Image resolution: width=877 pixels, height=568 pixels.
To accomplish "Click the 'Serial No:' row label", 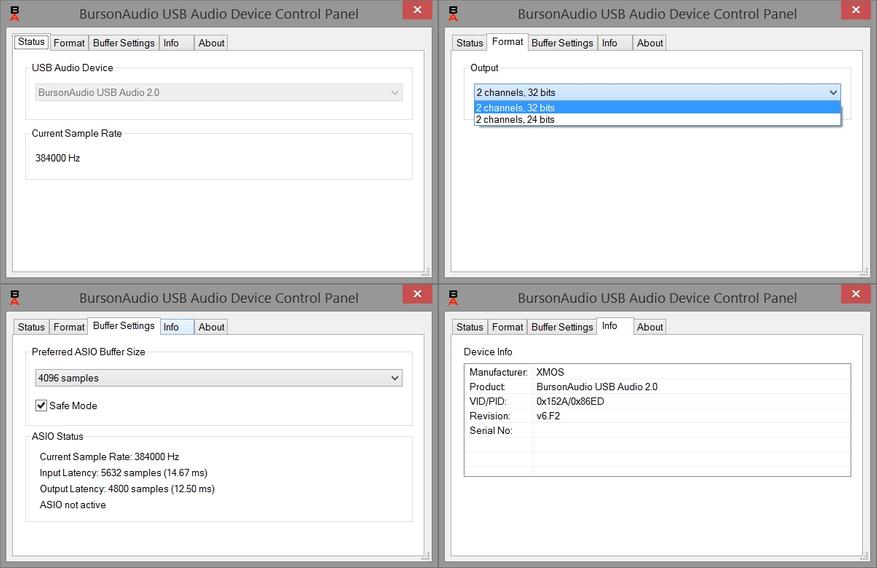I will tap(491, 430).
